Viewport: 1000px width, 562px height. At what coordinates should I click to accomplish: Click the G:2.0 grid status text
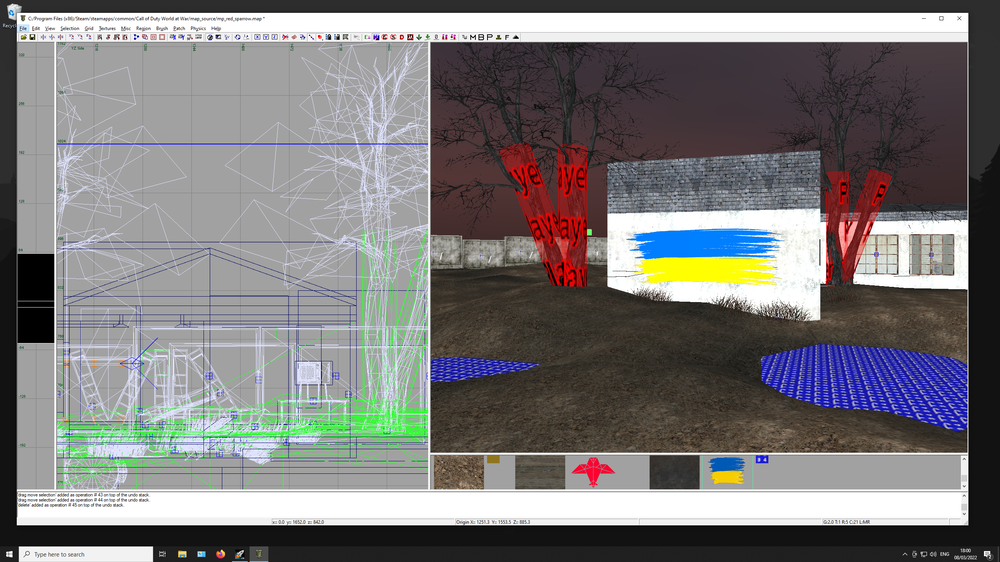846,522
